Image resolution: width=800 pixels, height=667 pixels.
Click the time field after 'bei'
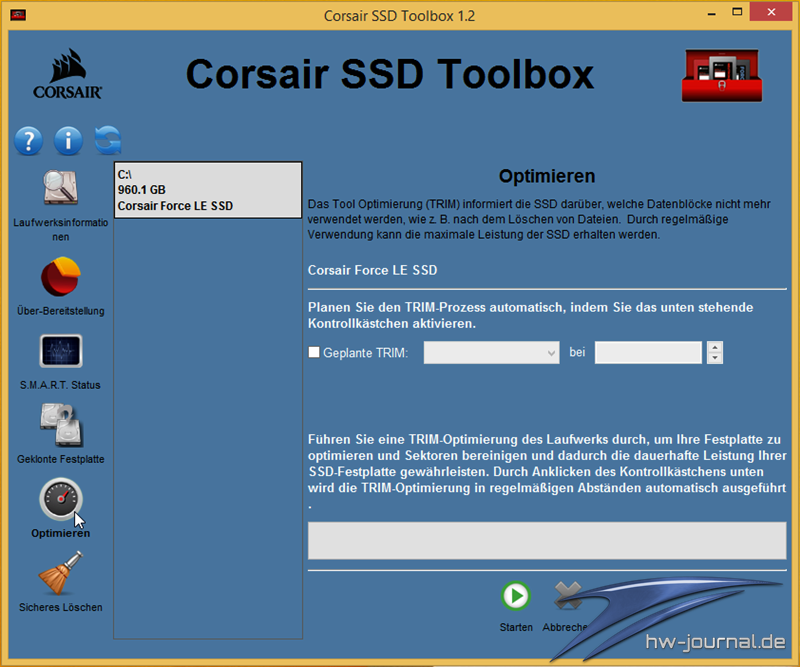point(648,353)
